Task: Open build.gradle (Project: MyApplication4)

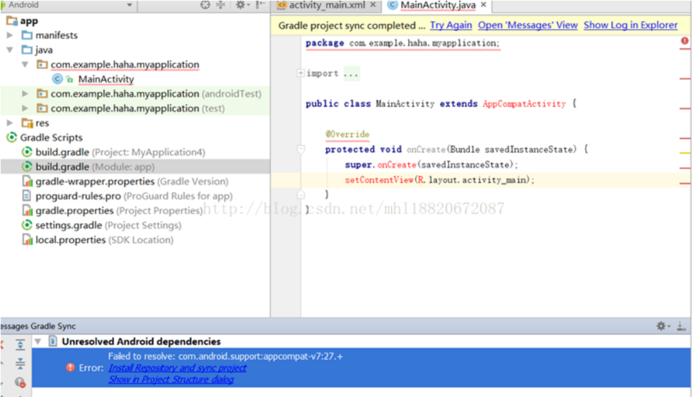Action: coord(120,152)
